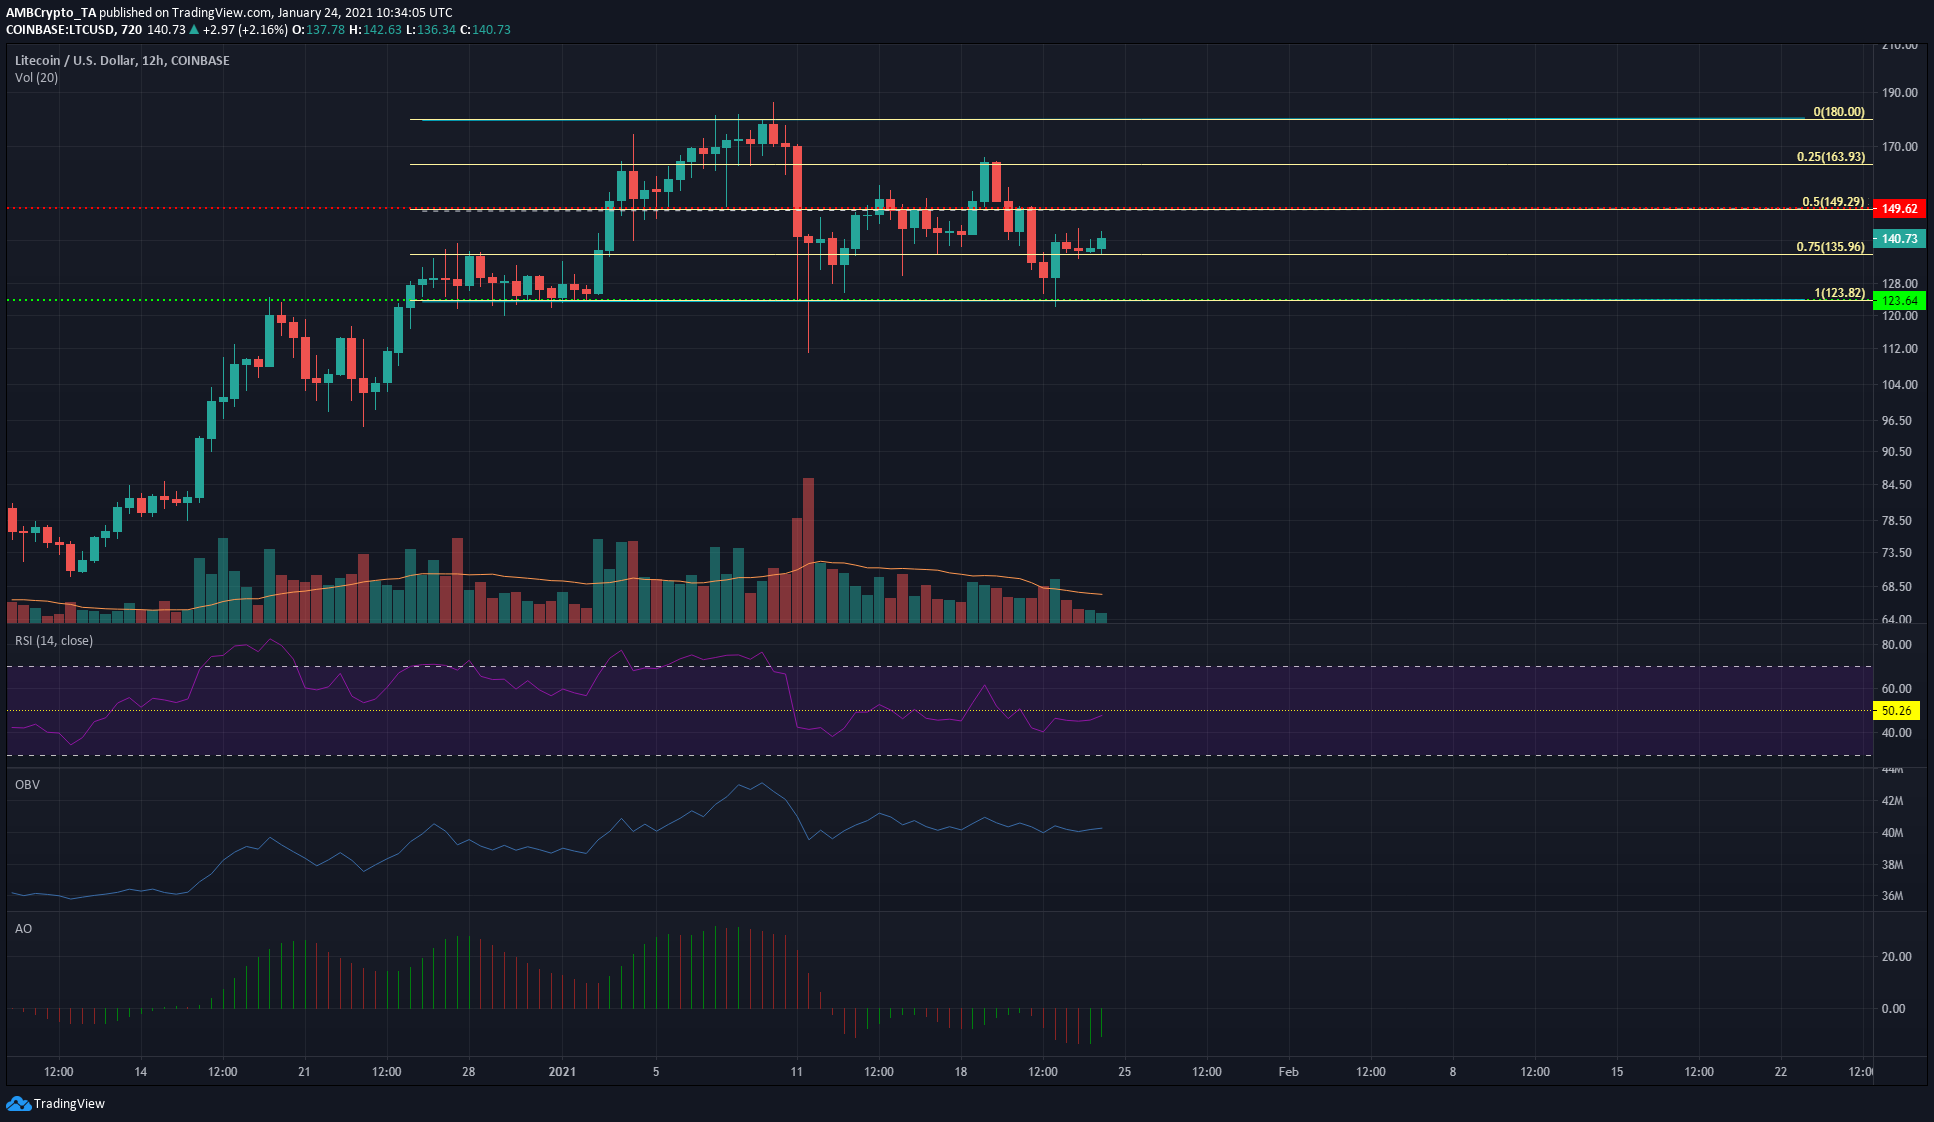This screenshot has width=1934, height=1122.
Task: Click the TradingView logo icon
Action: point(18,1103)
